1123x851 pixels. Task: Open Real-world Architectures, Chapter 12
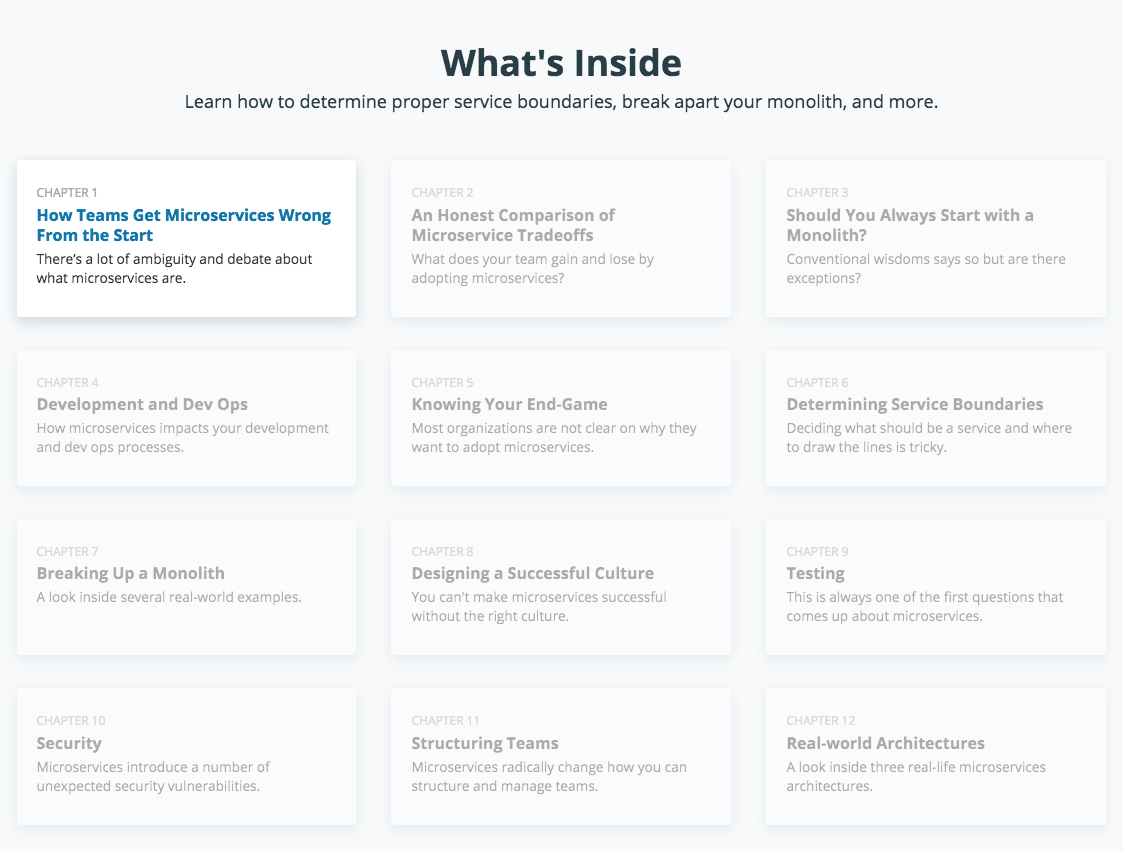coord(885,743)
